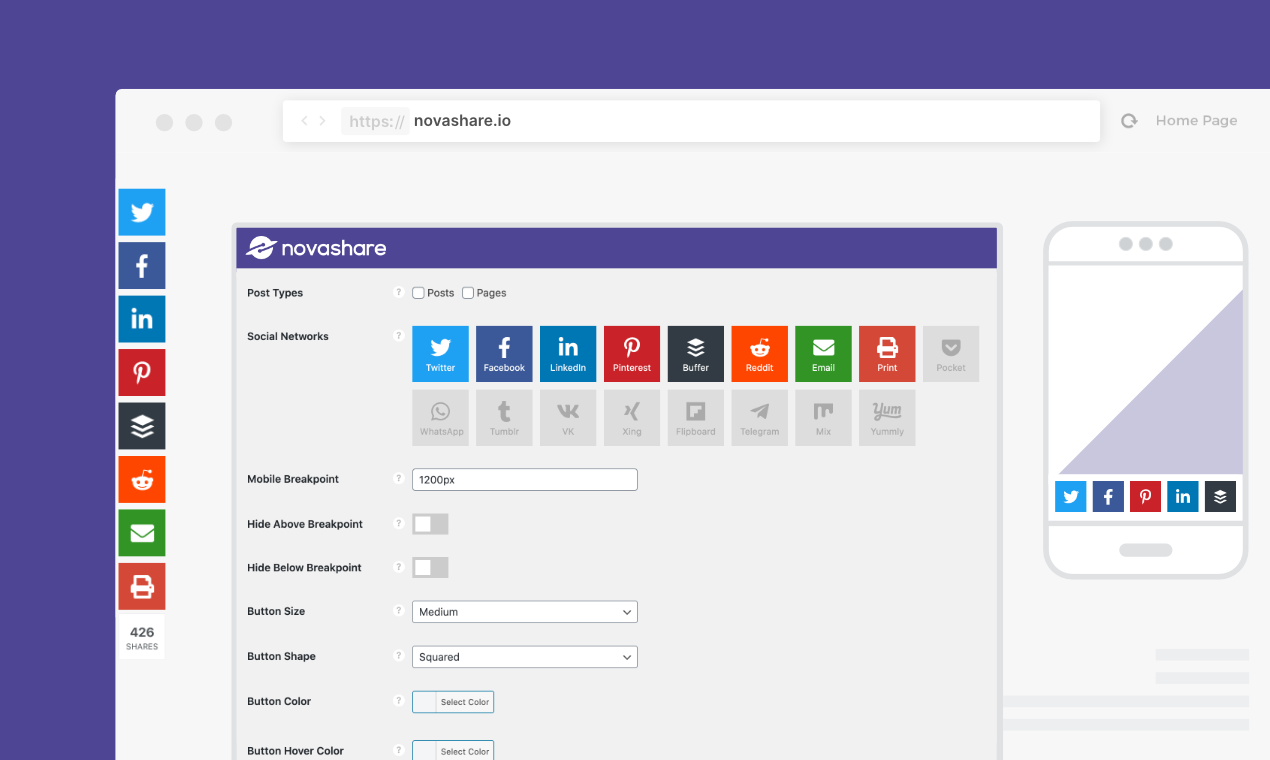This screenshot has height=760, width=1270.
Task: Select the Buffer network tile in settings
Action: 696,354
